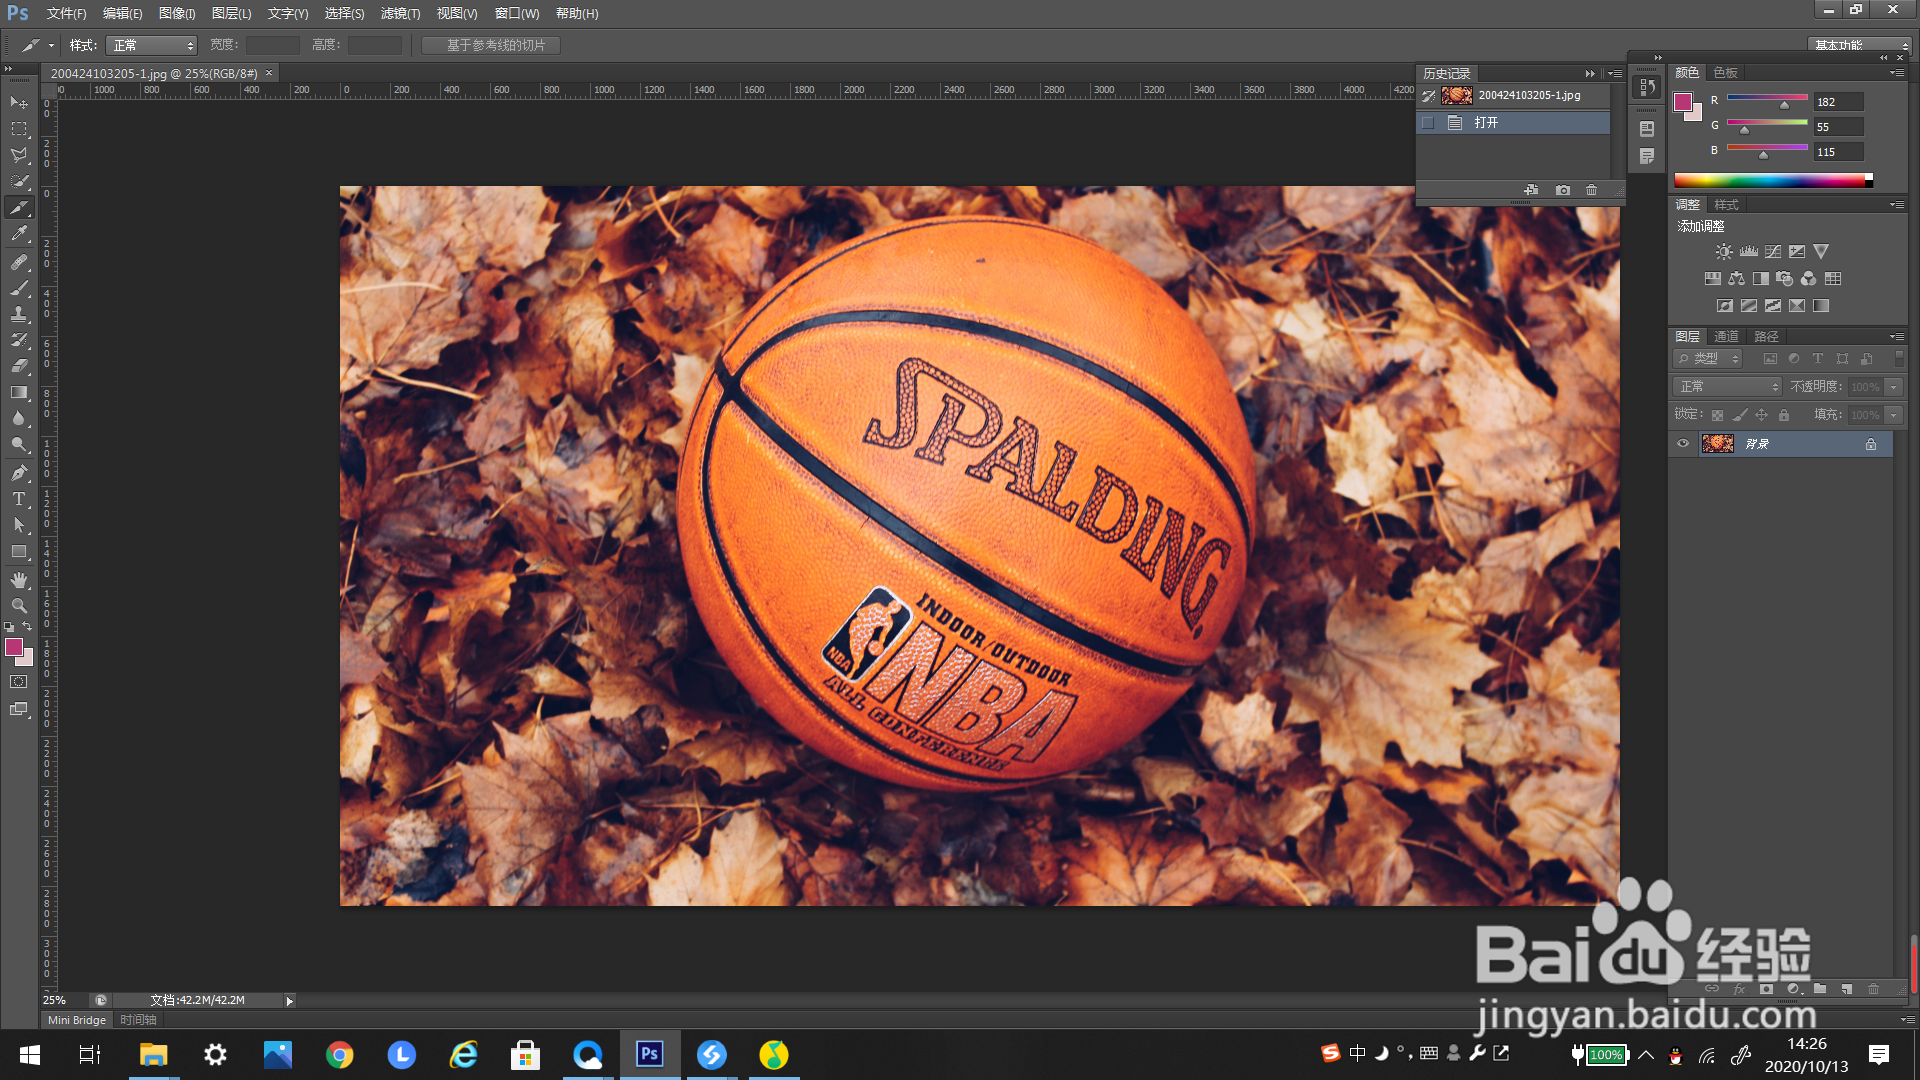Select the Lasso tool
The height and width of the screenshot is (1080, 1920).
tap(19, 155)
